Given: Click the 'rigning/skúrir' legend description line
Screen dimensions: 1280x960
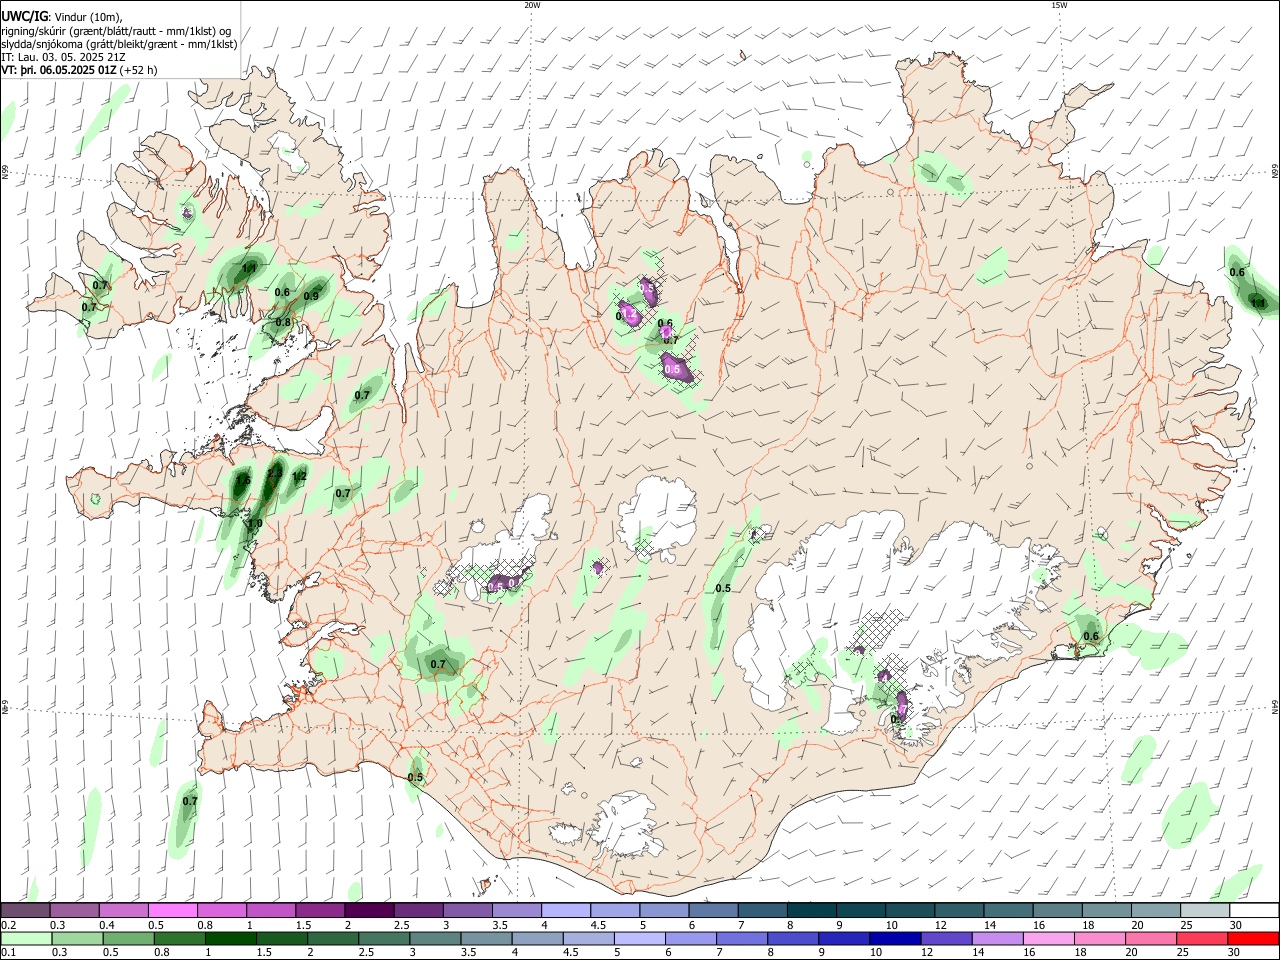Looking at the screenshot, I should (116, 30).
